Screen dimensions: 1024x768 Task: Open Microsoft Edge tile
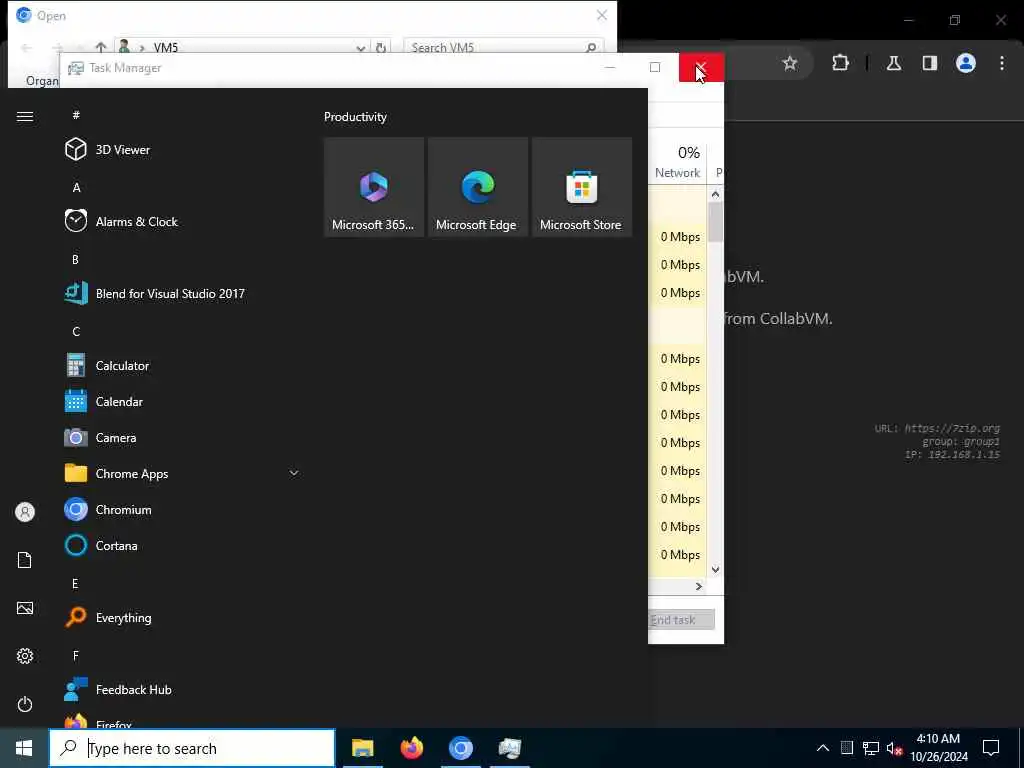point(477,187)
